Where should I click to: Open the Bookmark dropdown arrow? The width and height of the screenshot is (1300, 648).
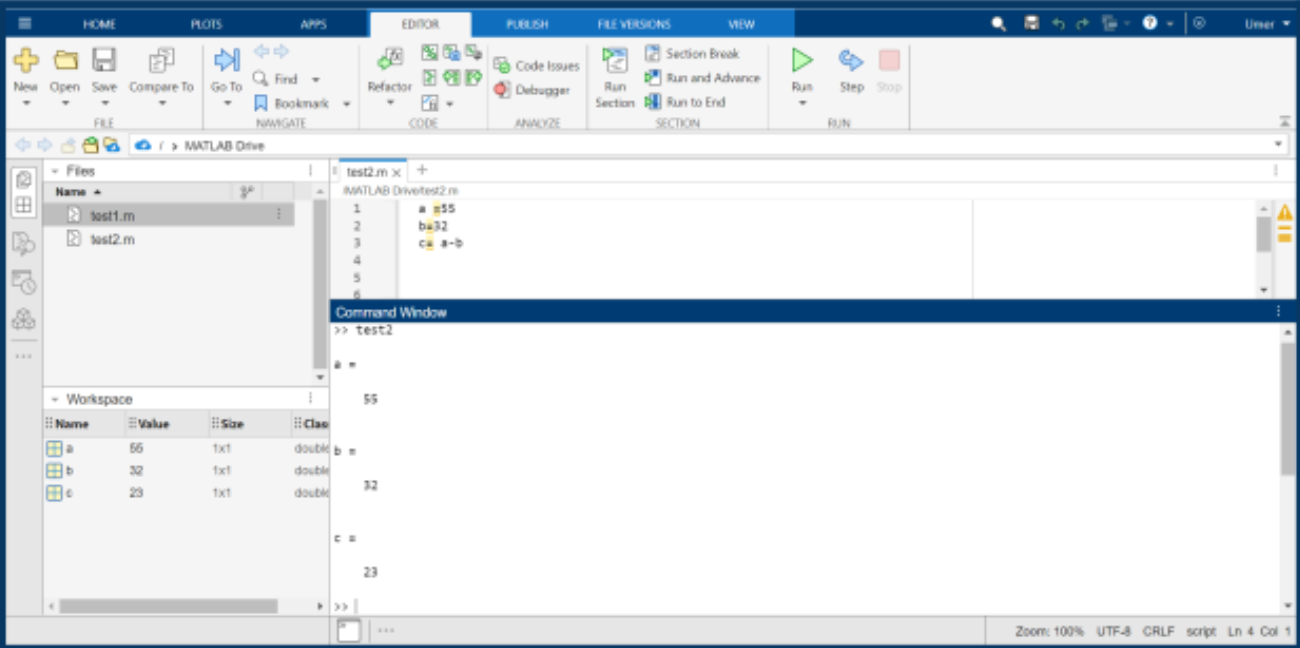346,104
